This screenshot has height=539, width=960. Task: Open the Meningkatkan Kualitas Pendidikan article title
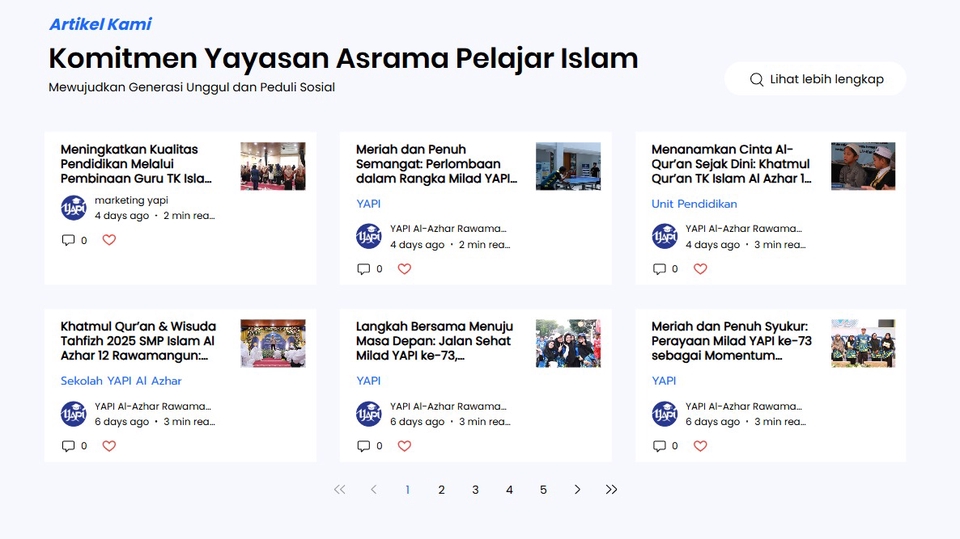(x=136, y=164)
